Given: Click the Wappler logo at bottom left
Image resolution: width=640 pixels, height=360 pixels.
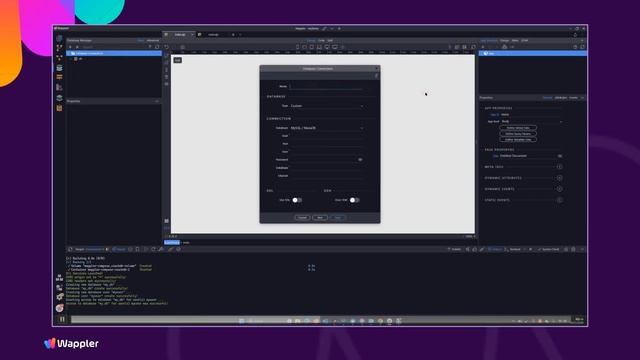Looking at the screenshot, I should [x=71, y=343].
